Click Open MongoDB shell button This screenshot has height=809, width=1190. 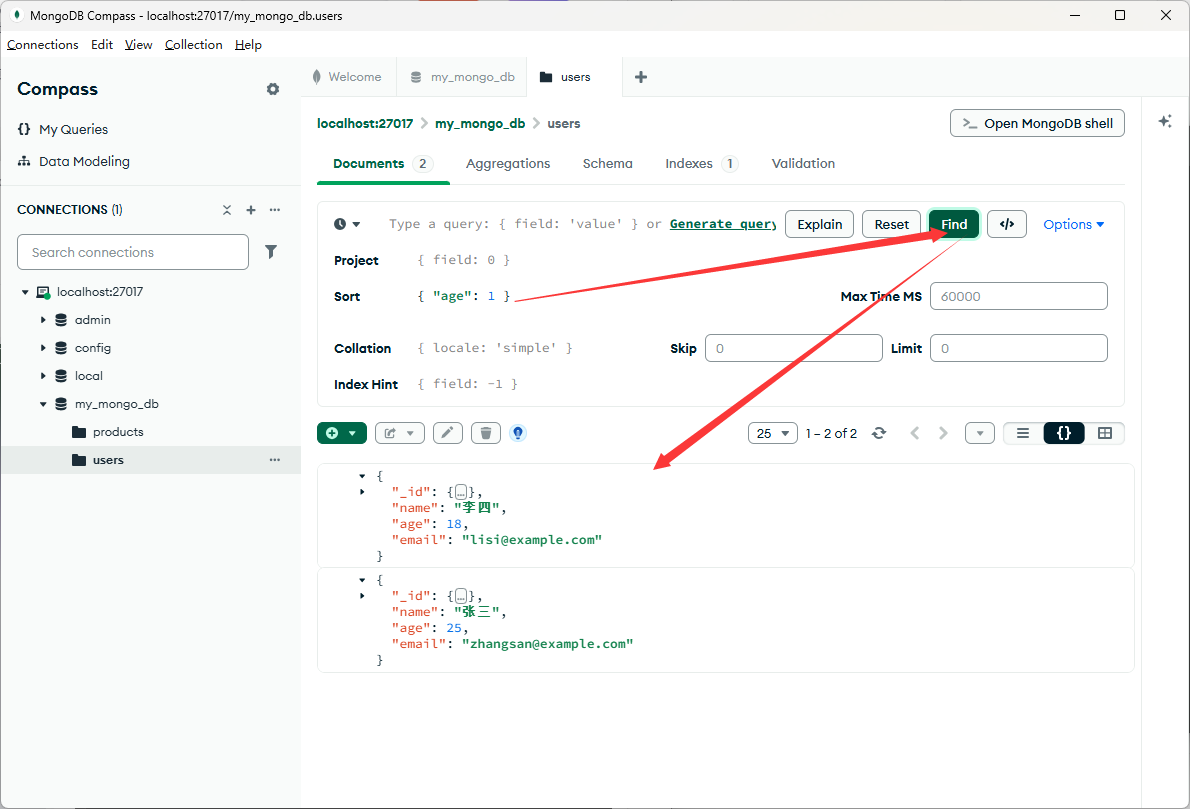click(1037, 123)
